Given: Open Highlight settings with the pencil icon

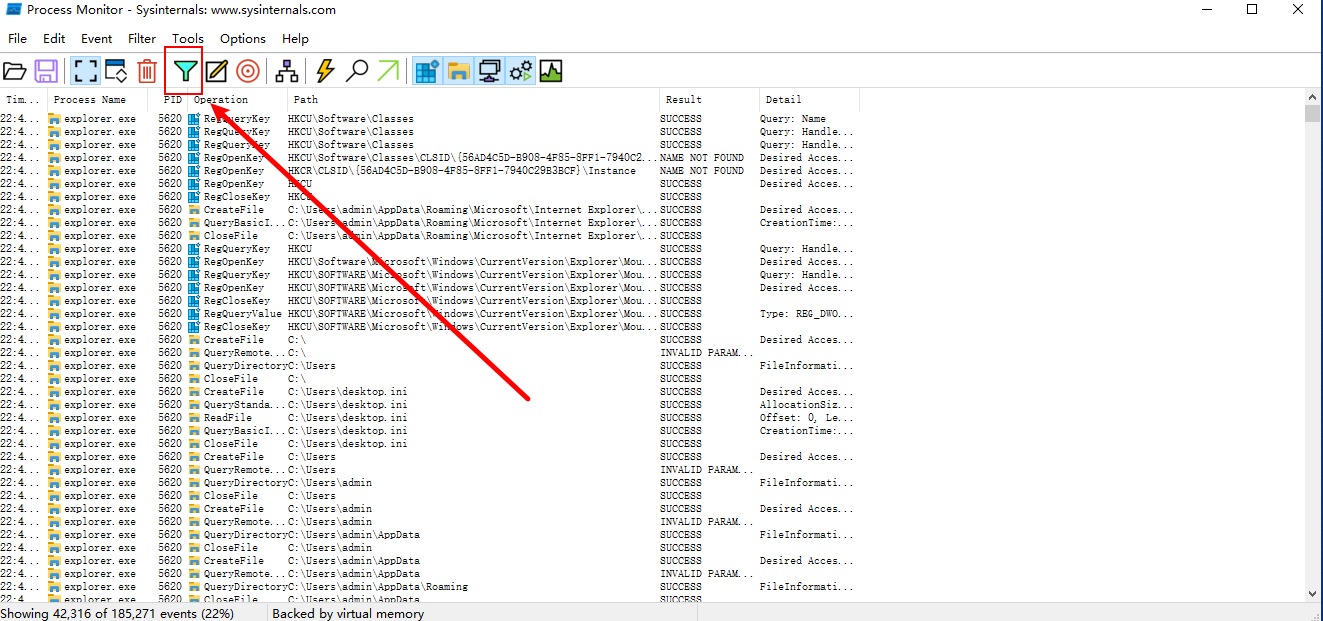Looking at the screenshot, I should click(216, 71).
